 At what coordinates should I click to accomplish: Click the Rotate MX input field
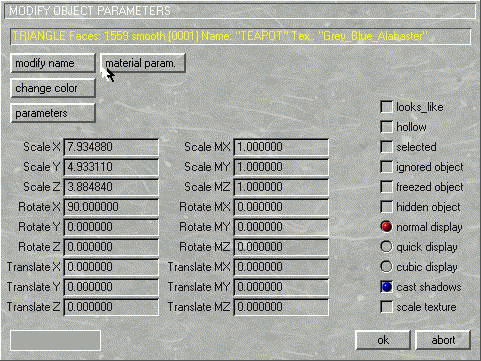(x=281, y=207)
